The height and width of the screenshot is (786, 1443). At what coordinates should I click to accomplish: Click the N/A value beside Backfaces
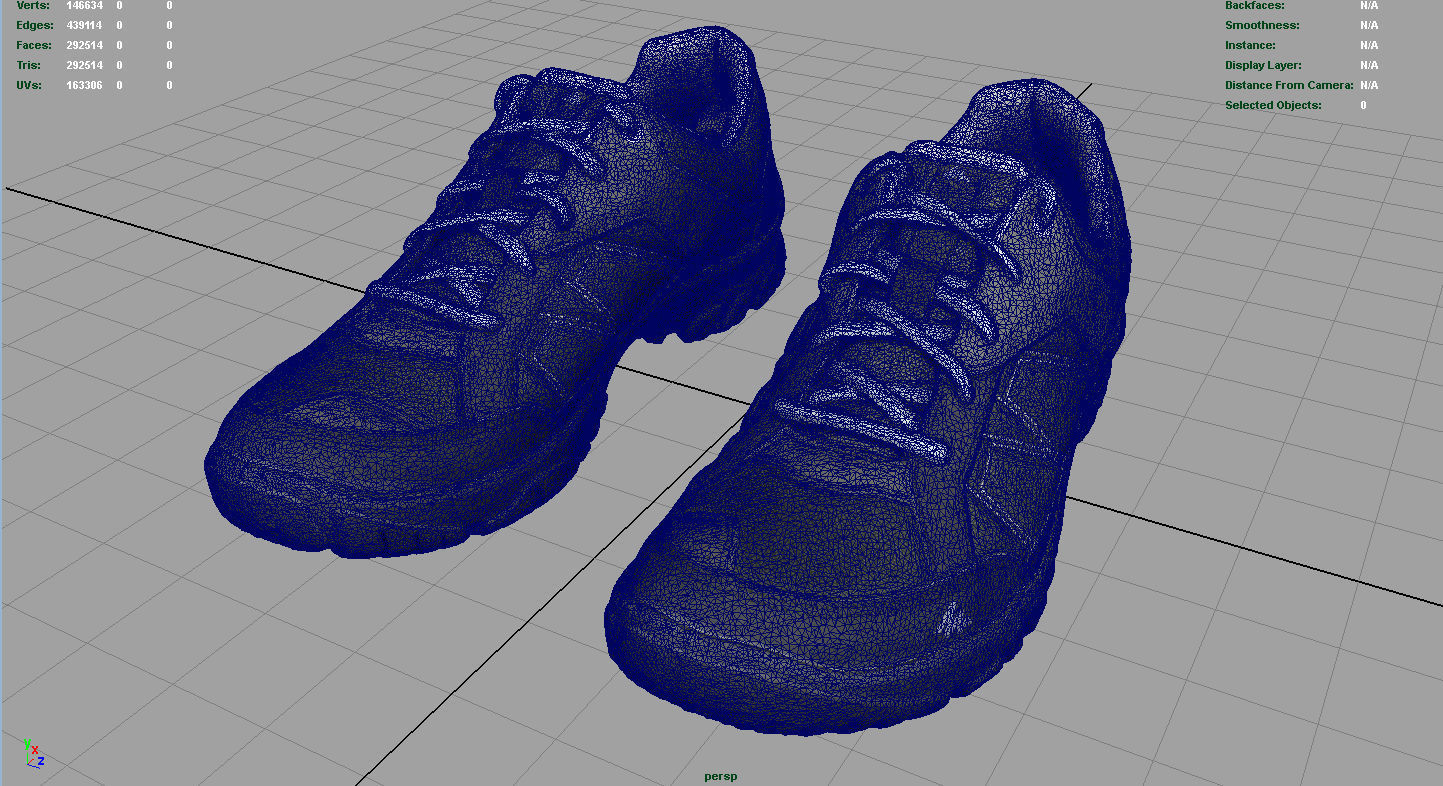click(x=1369, y=5)
